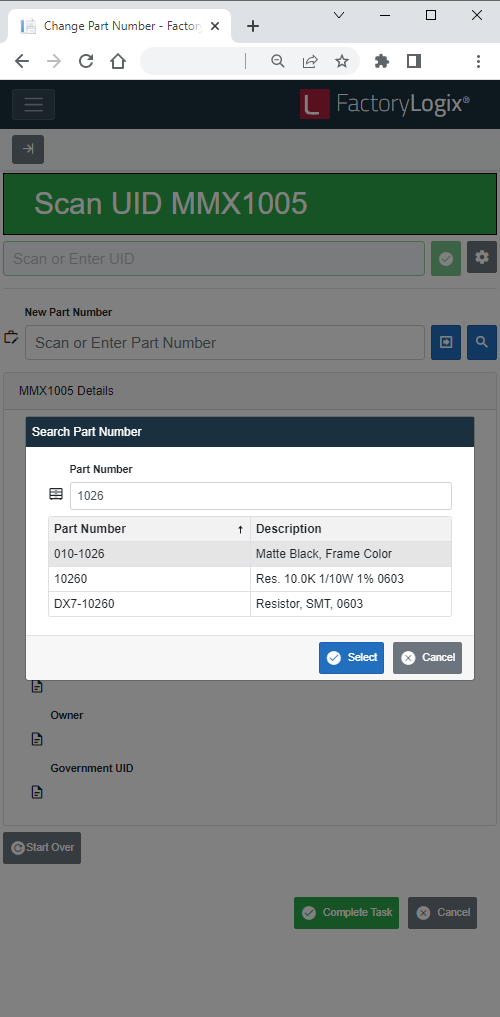Click the blue part number search magnifier
The image size is (500, 1017).
(x=482, y=342)
